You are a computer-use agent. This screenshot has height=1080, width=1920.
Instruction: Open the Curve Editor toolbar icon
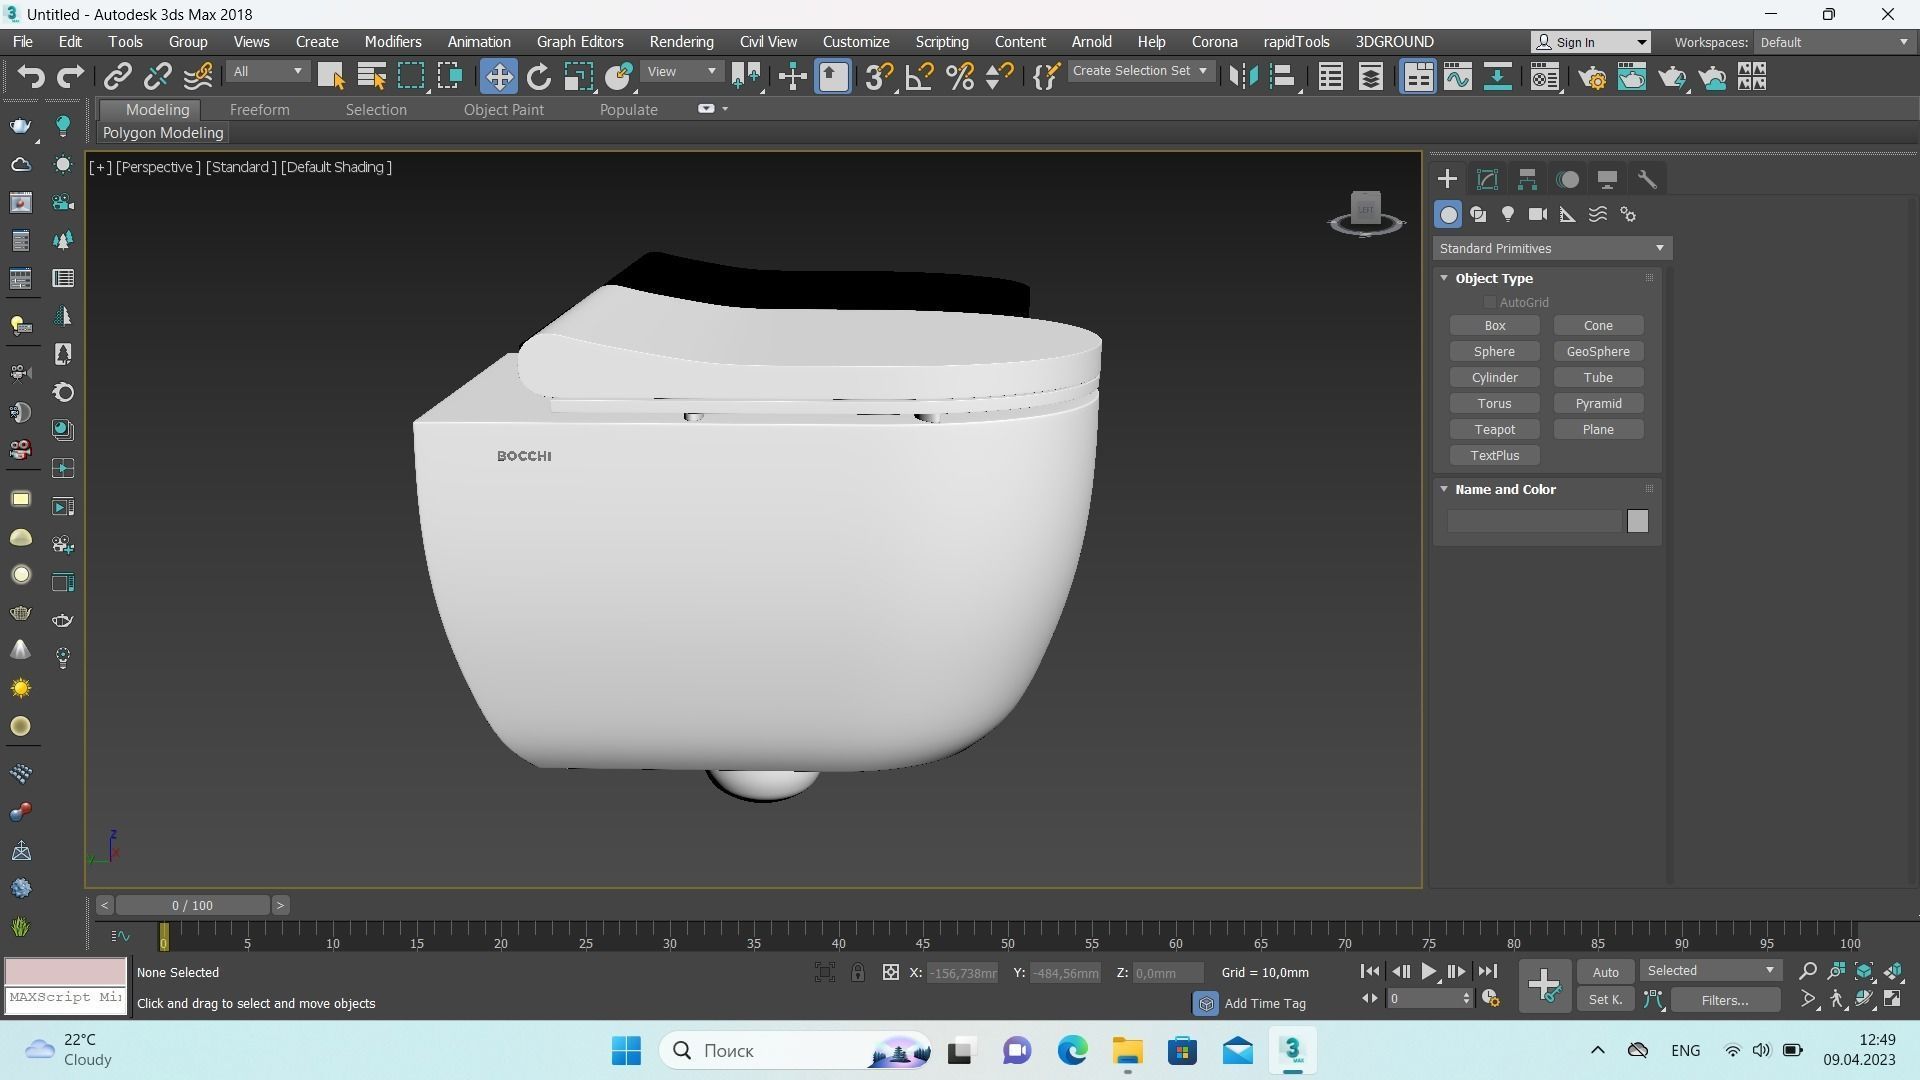pyautogui.click(x=1458, y=77)
